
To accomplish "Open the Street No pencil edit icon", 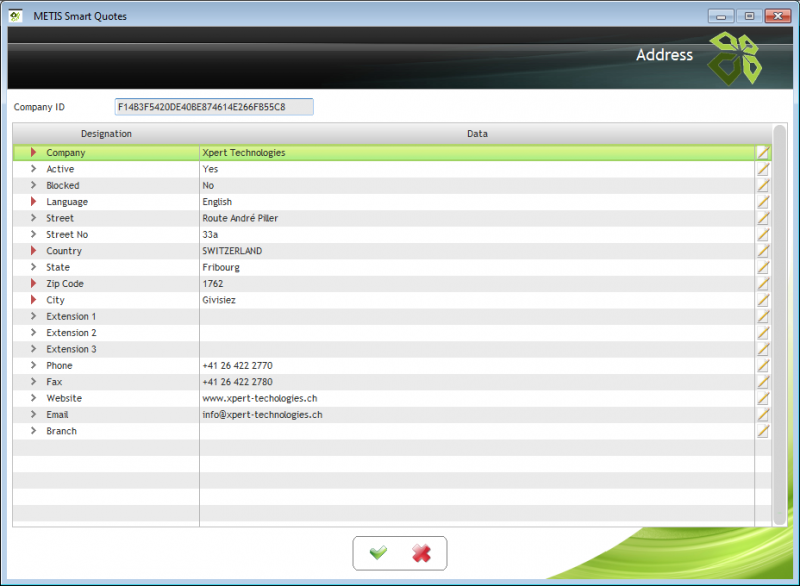I will (x=763, y=234).
